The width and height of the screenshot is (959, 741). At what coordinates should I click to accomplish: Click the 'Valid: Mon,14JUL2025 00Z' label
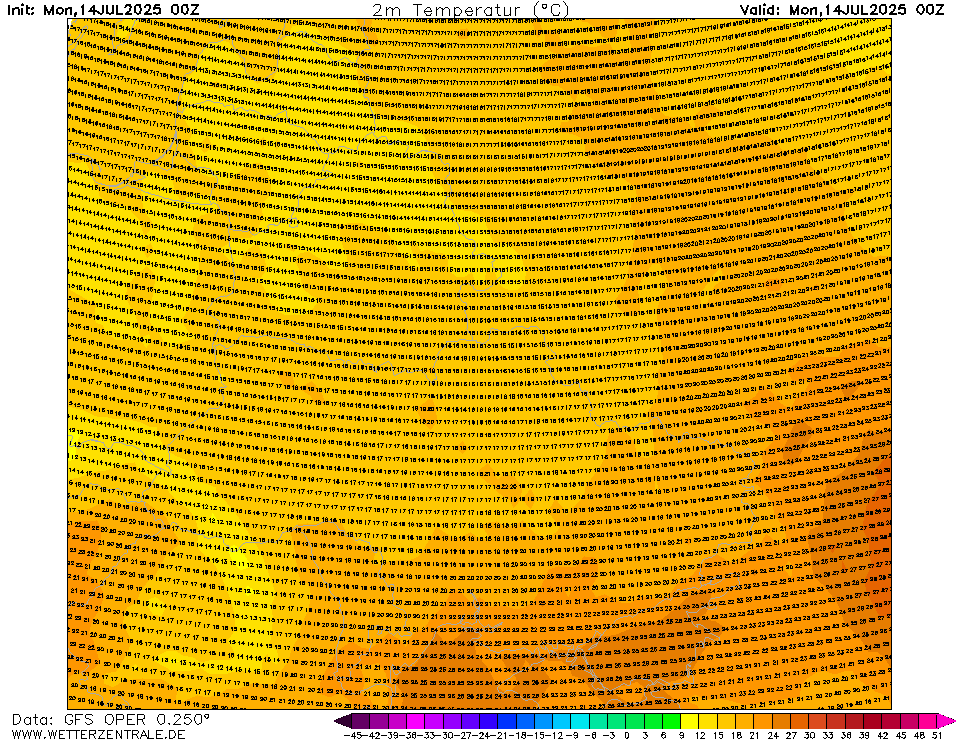pyautogui.click(x=842, y=10)
